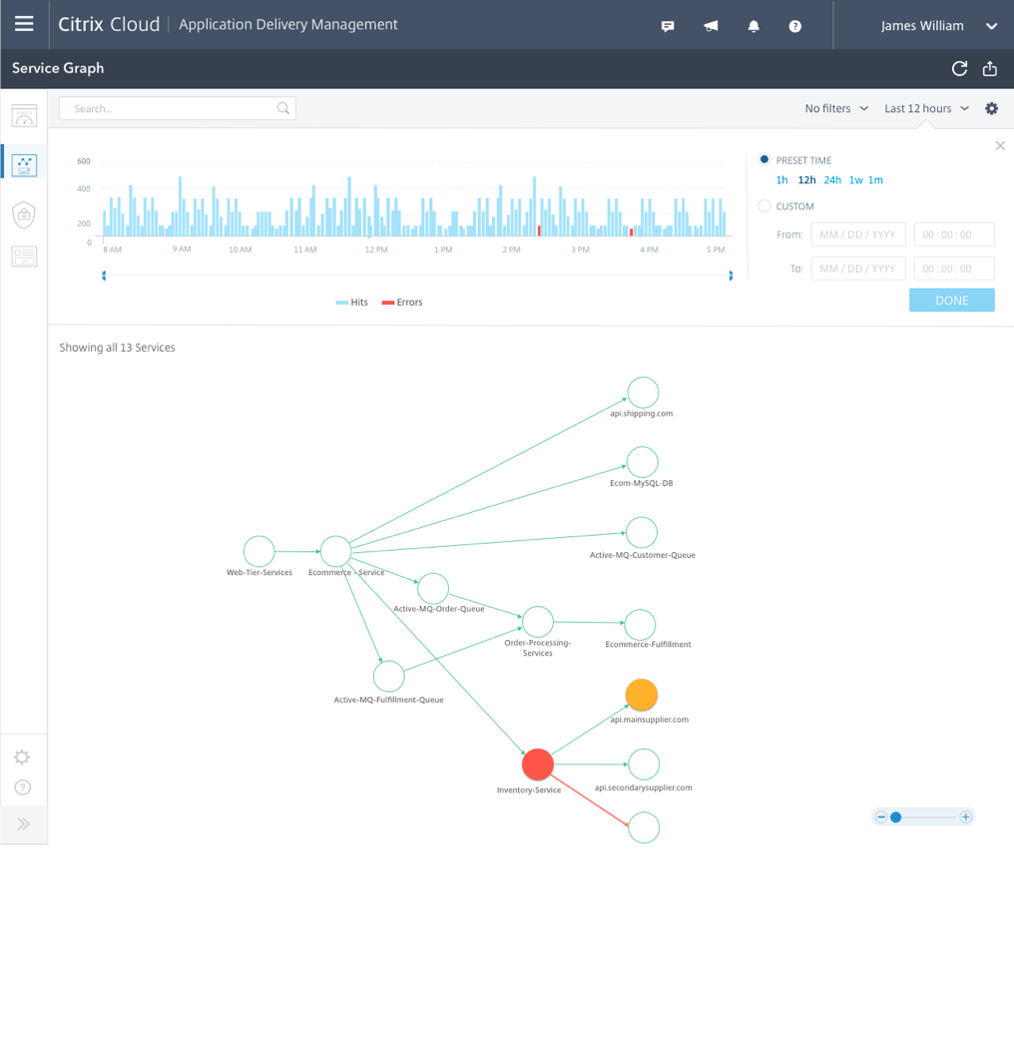This screenshot has height=1052, width=1014.
Task: Click the export share icon
Action: pyautogui.click(x=990, y=68)
